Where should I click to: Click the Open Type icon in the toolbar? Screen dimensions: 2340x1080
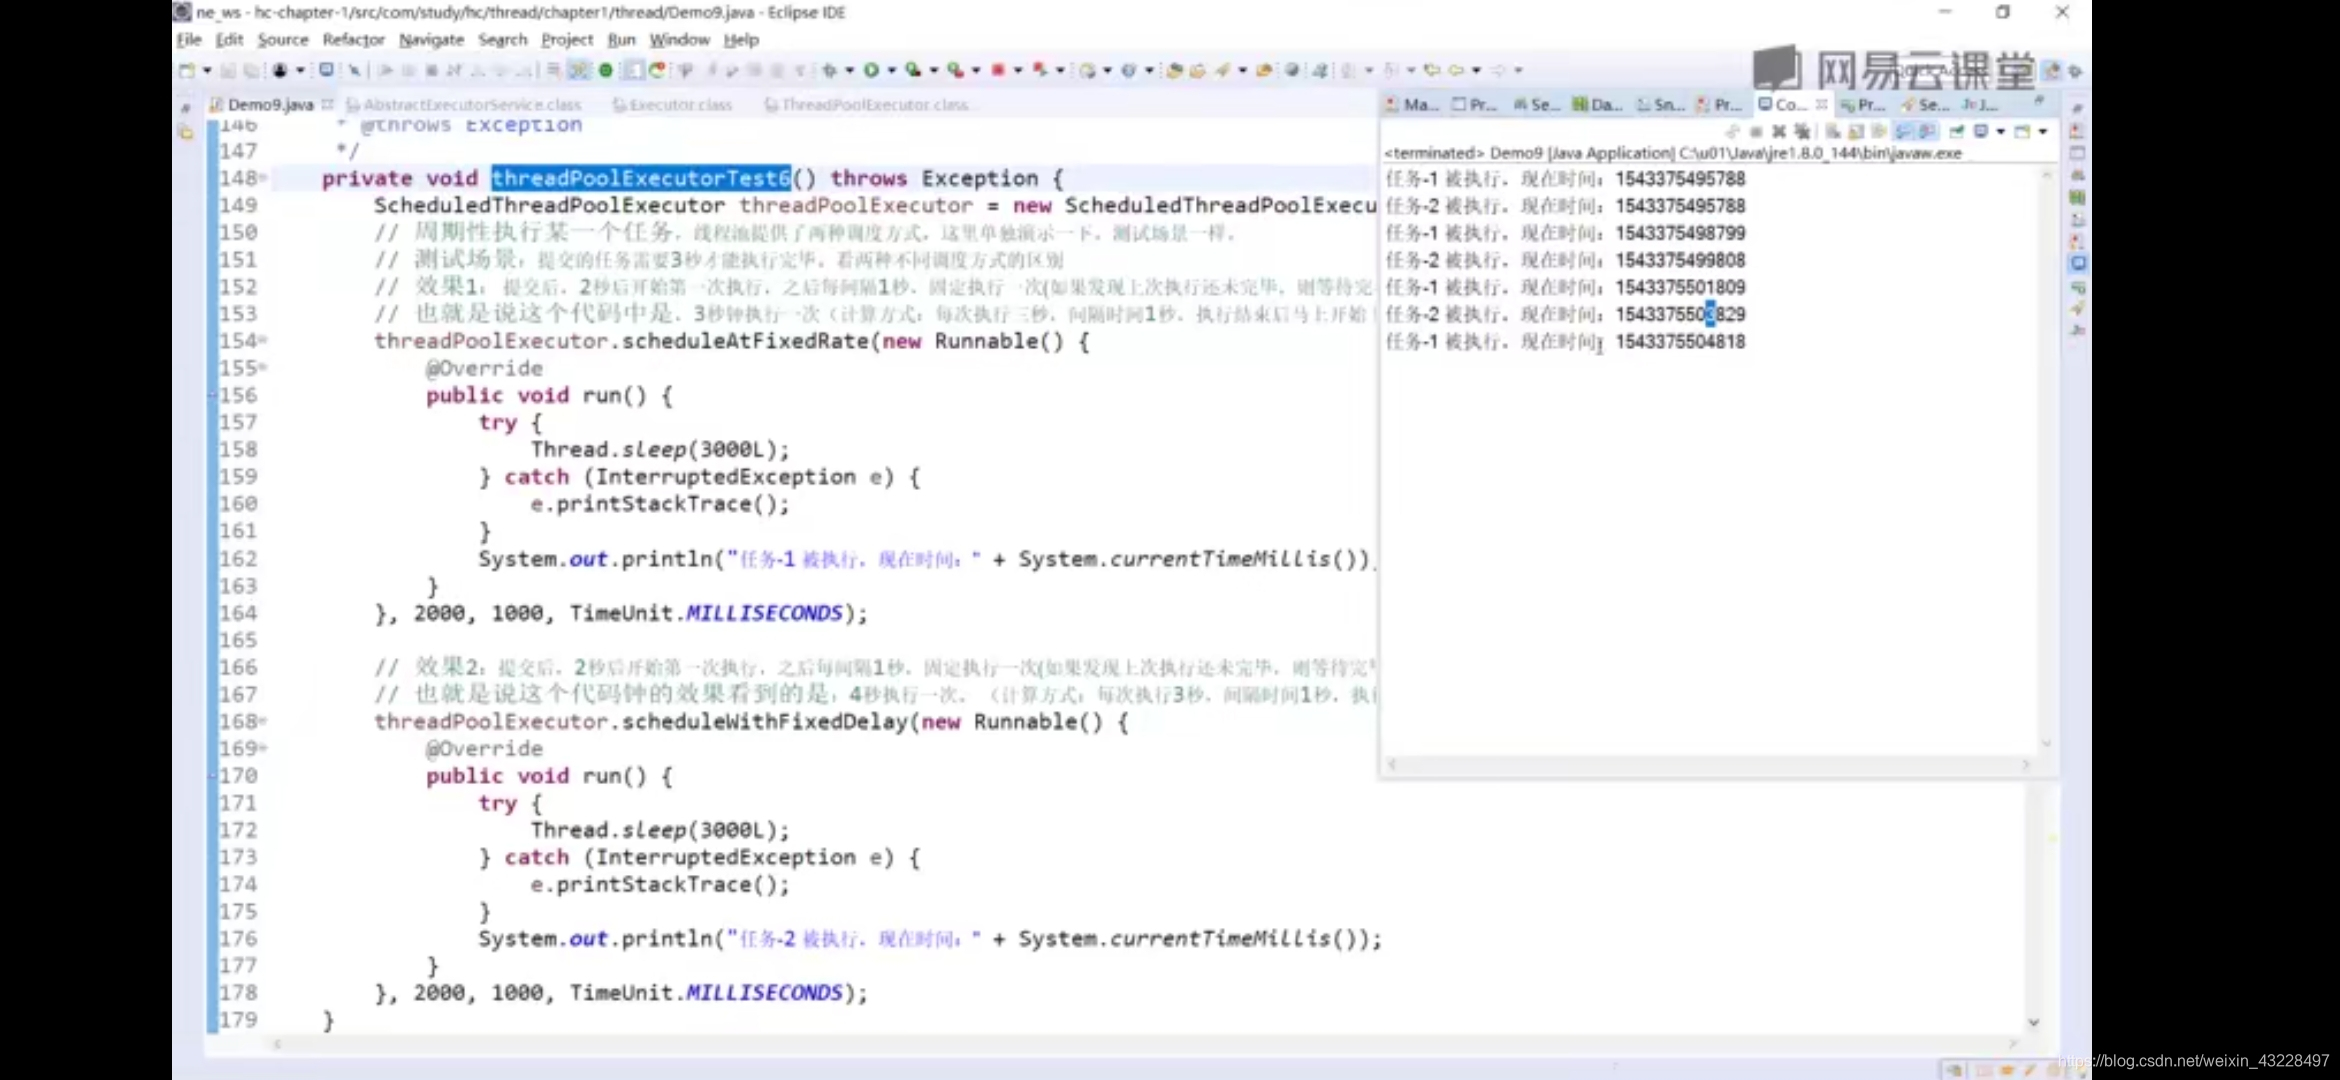click(x=1174, y=70)
